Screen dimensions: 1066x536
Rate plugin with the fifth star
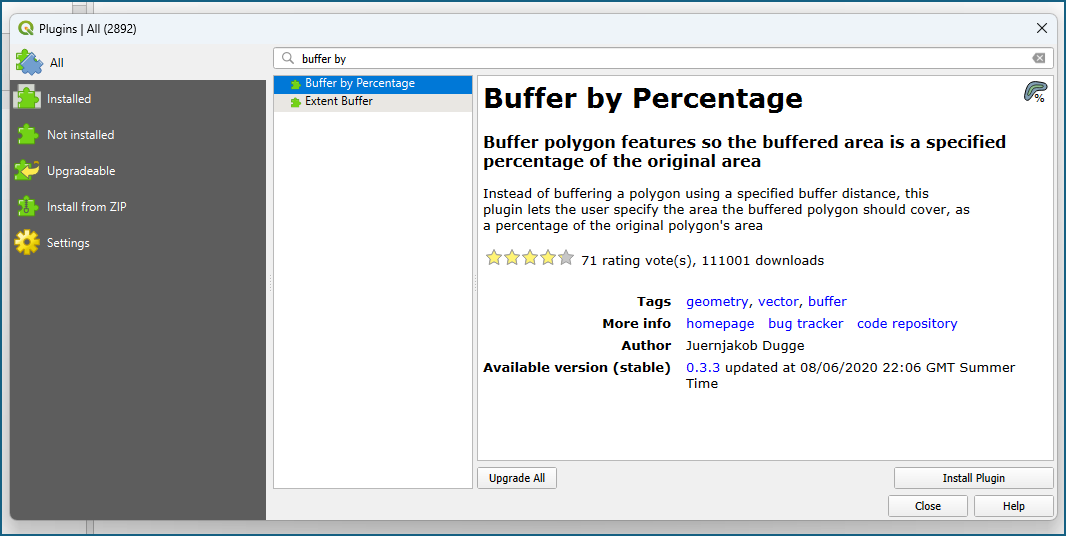click(566, 258)
